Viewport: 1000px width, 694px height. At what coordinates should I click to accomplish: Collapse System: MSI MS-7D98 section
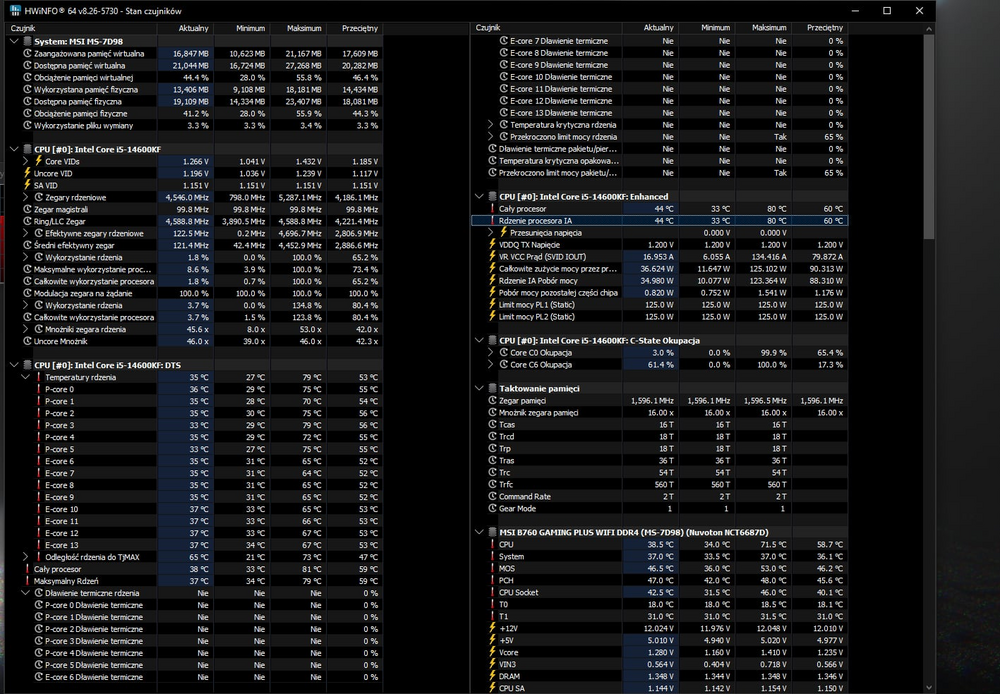click(14, 41)
